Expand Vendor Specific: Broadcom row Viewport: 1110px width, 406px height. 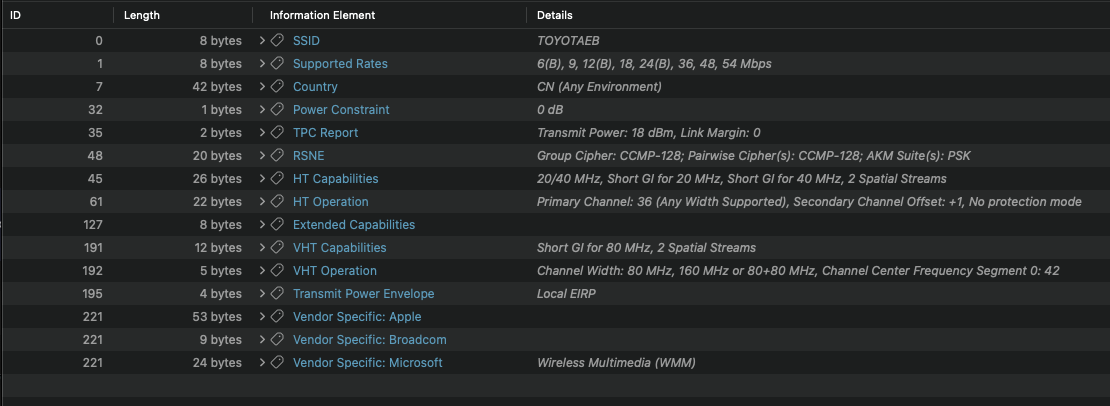pos(262,340)
